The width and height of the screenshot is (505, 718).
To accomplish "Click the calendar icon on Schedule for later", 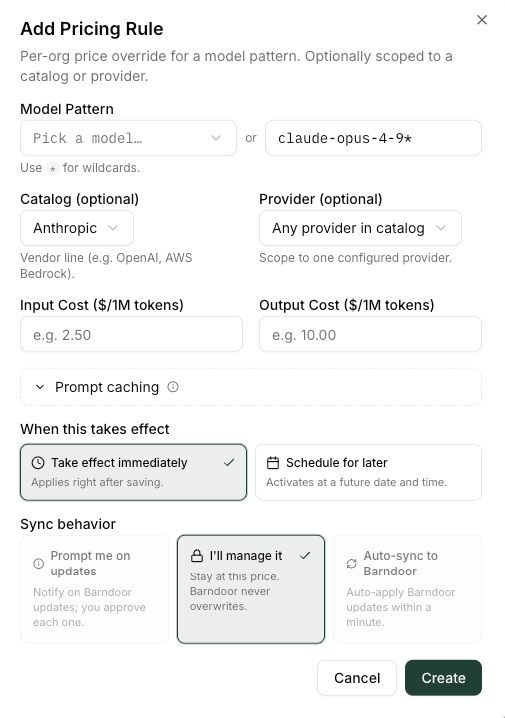I will tap(273, 463).
